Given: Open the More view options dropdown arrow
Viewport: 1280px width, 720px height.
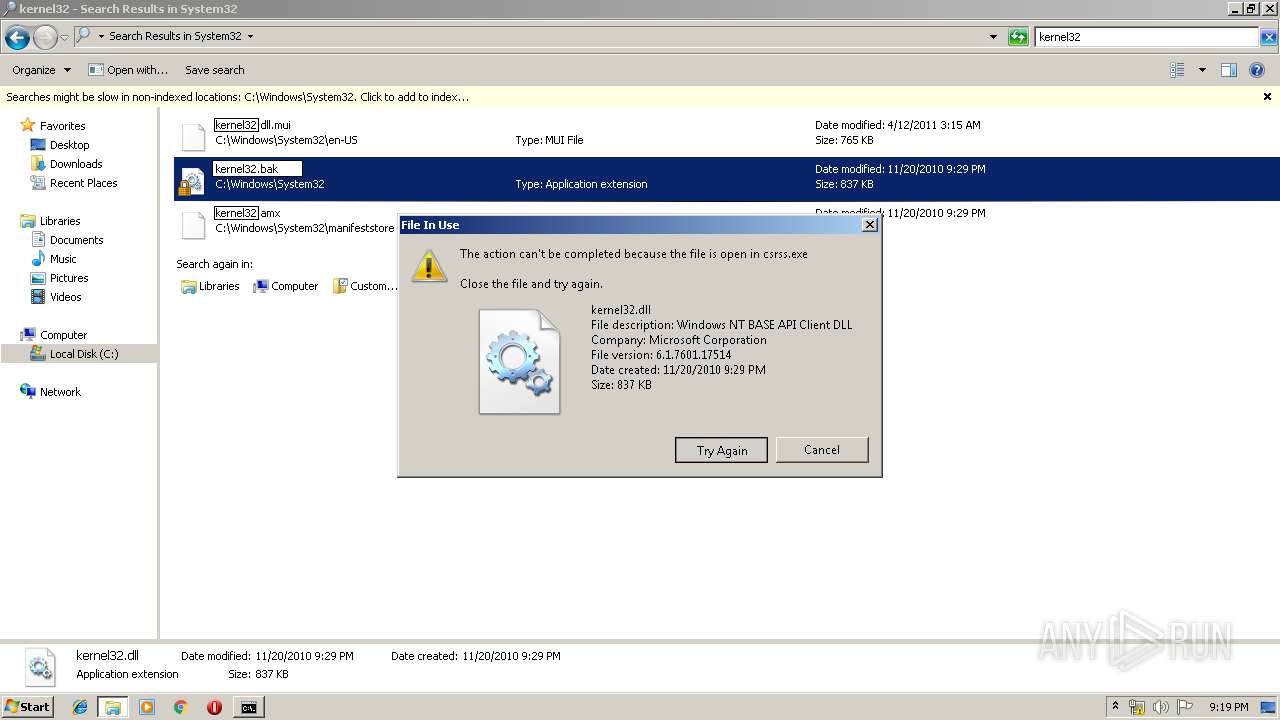Looking at the screenshot, I should point(1201,70).
